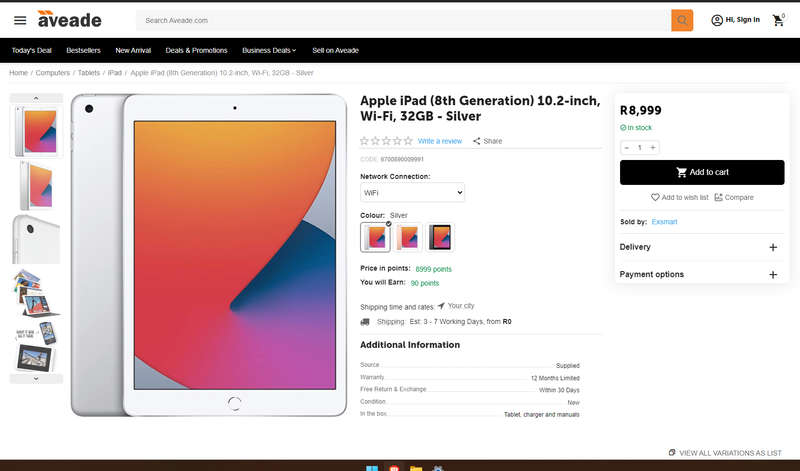Go to Computers breadcrumb

tap(53, 73)
